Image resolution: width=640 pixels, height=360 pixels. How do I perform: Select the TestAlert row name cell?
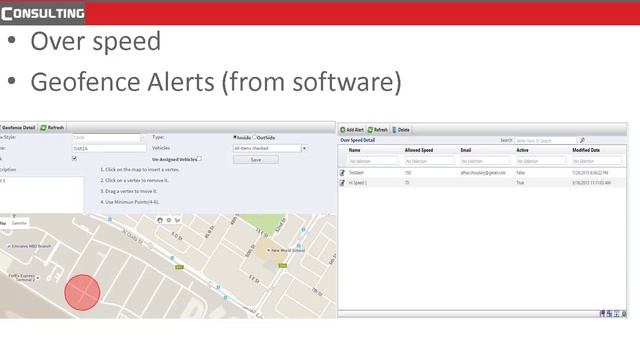pos(356,173)
